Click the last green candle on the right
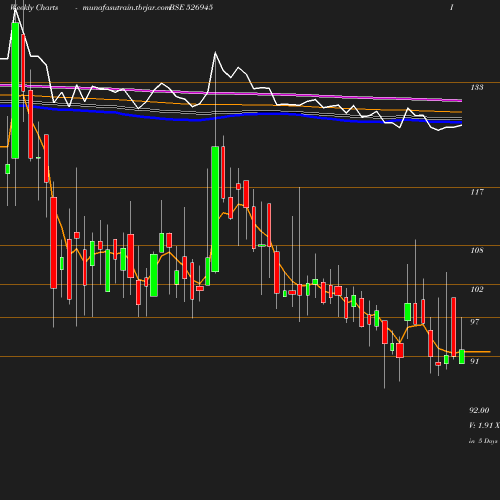 [462, 357]
